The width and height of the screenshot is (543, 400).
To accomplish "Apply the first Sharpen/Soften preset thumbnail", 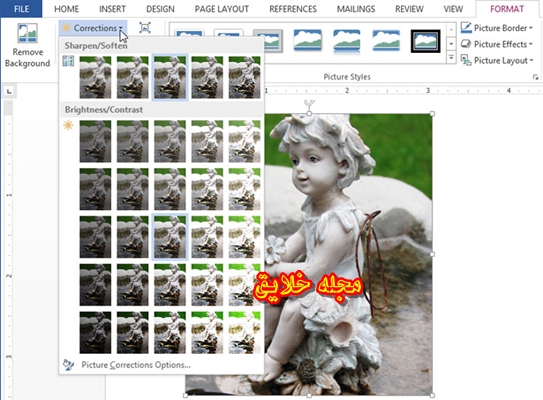I will point(95,77).
